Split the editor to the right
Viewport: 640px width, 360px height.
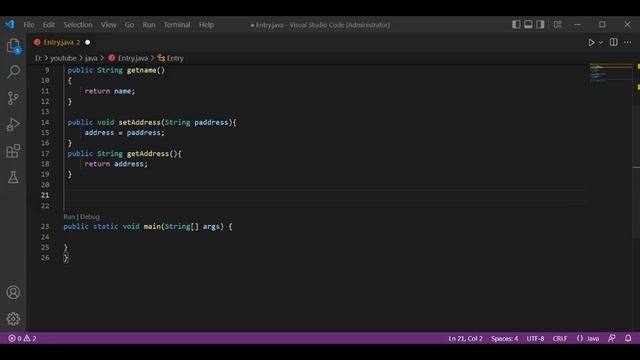tap(613, 42)
